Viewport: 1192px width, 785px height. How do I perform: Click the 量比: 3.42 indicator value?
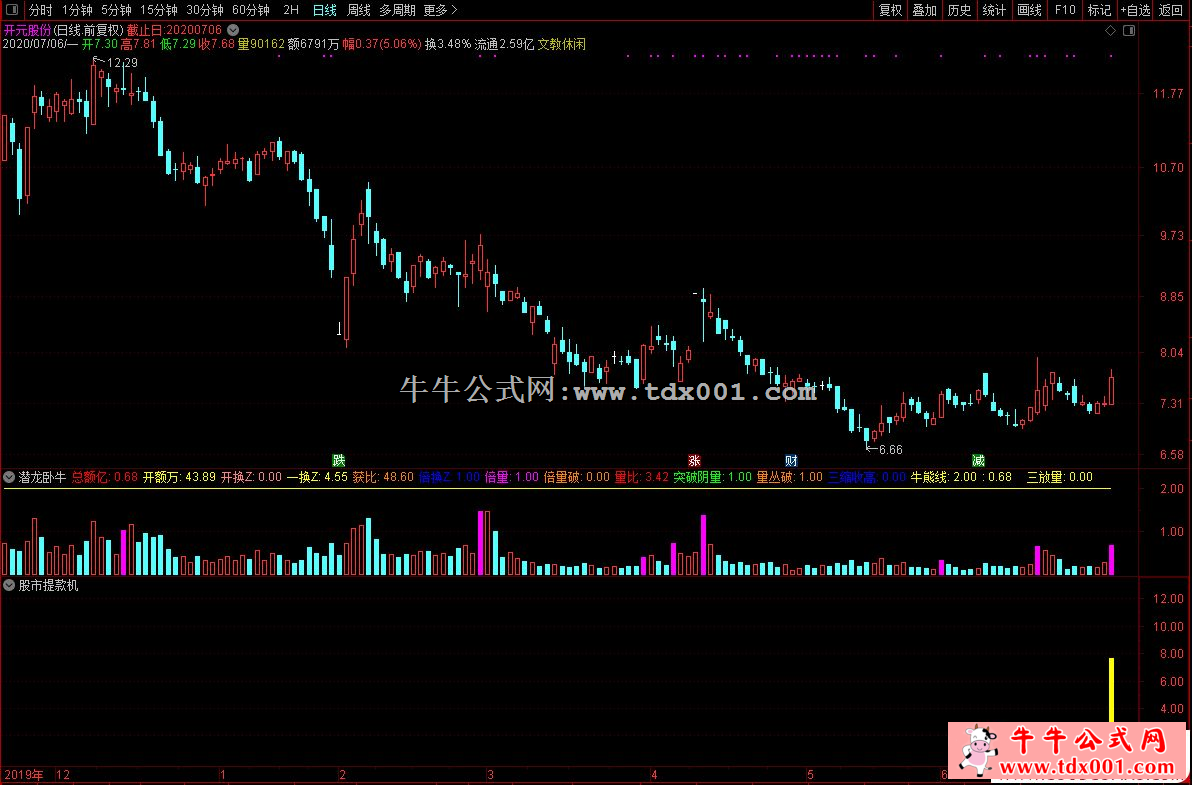coord(642,477)
